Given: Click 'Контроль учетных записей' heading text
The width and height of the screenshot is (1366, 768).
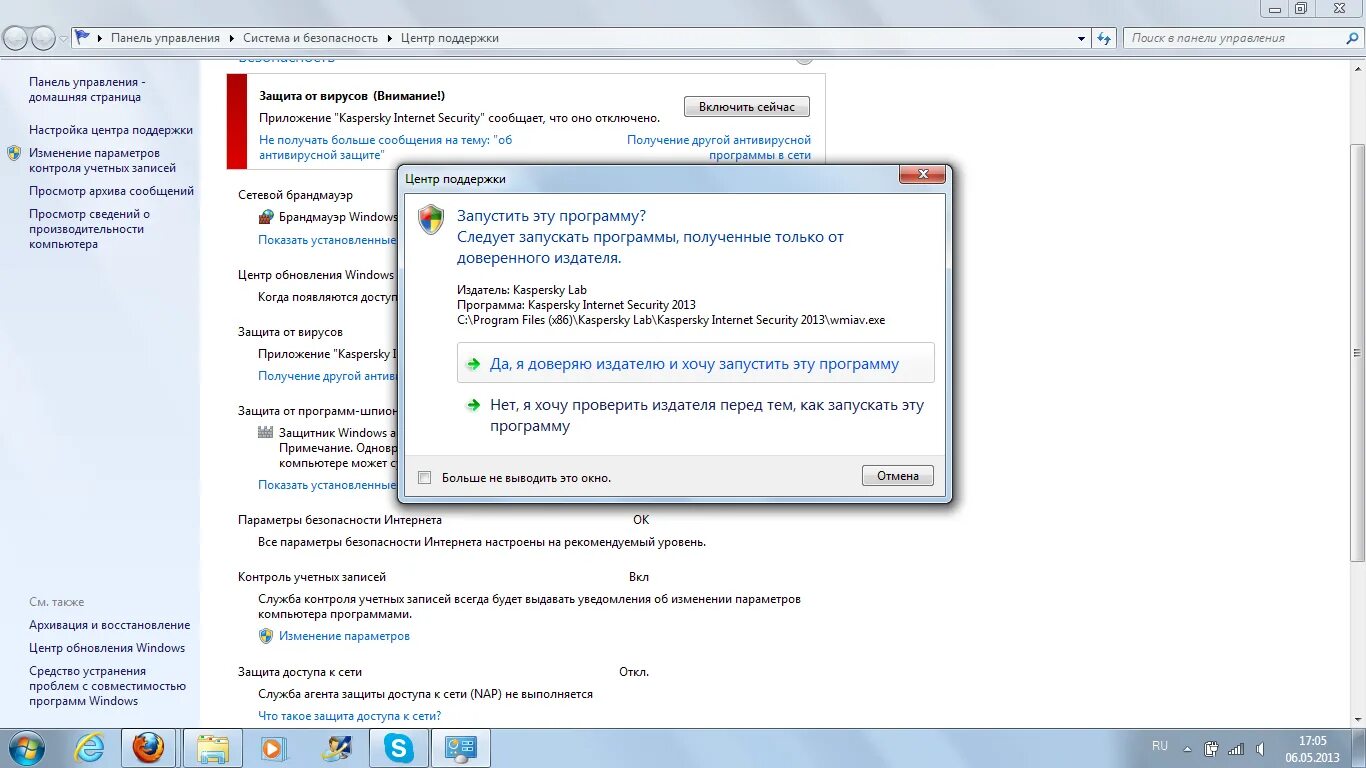Looking at the screenshot, I should [312, 577].
